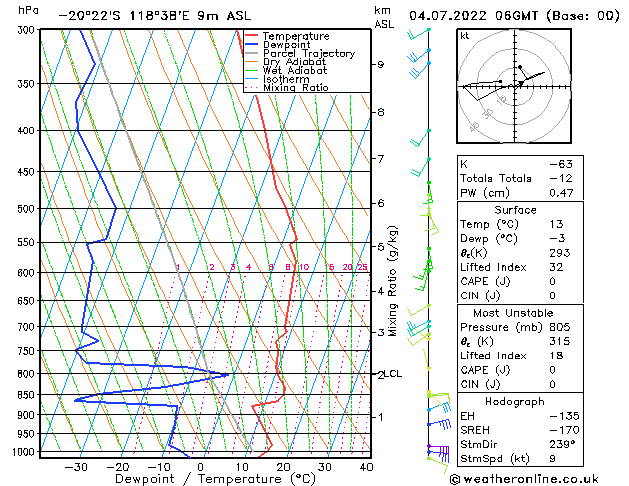The height and width of the screenshot is (486, 629).
Task: Click the "300" pressure level label
Action: pyautogui.click(x=28, y=30)
